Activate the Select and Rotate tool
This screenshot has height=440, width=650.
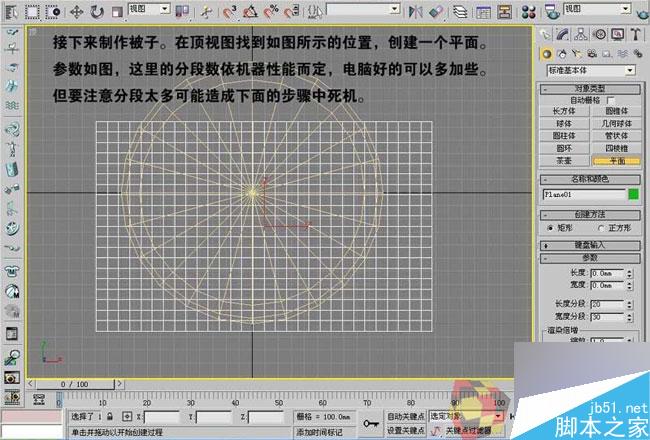(x=97, y=12)
